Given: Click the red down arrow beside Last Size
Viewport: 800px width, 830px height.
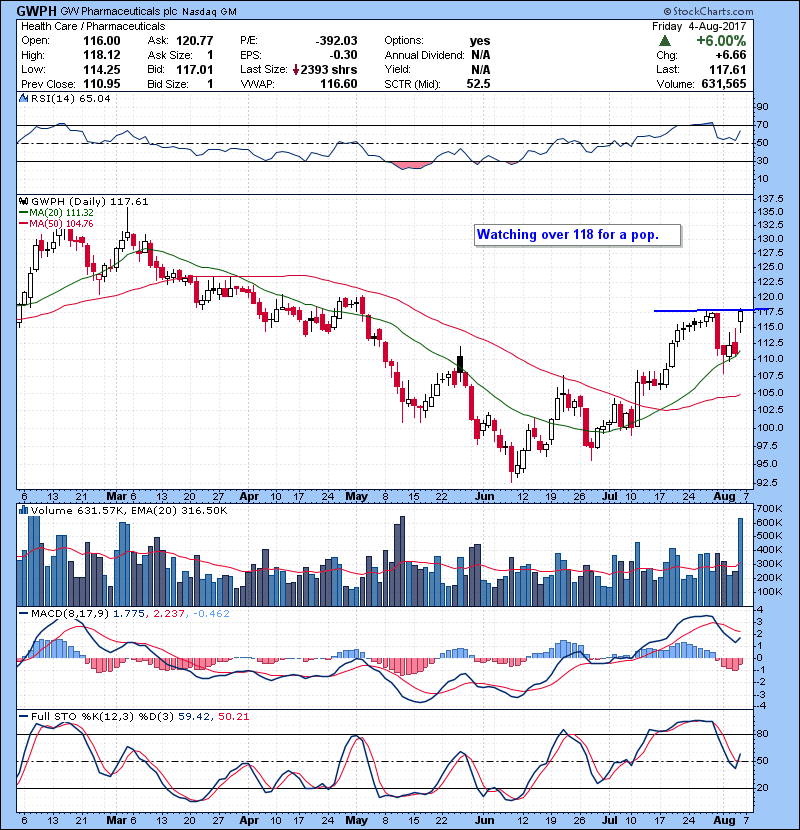Looking at the screenshot, I should pos(296,70).
